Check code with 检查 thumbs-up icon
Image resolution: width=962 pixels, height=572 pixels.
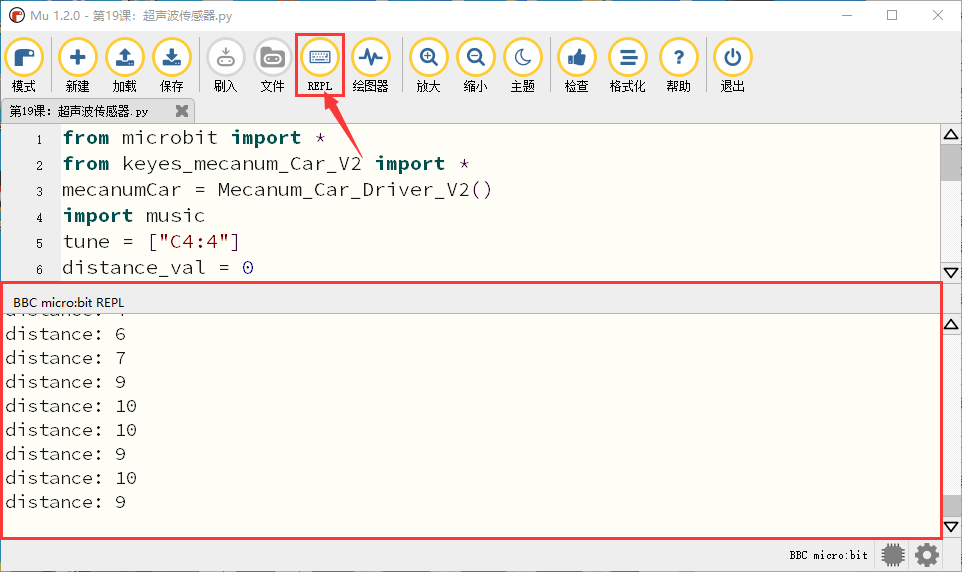577,65
